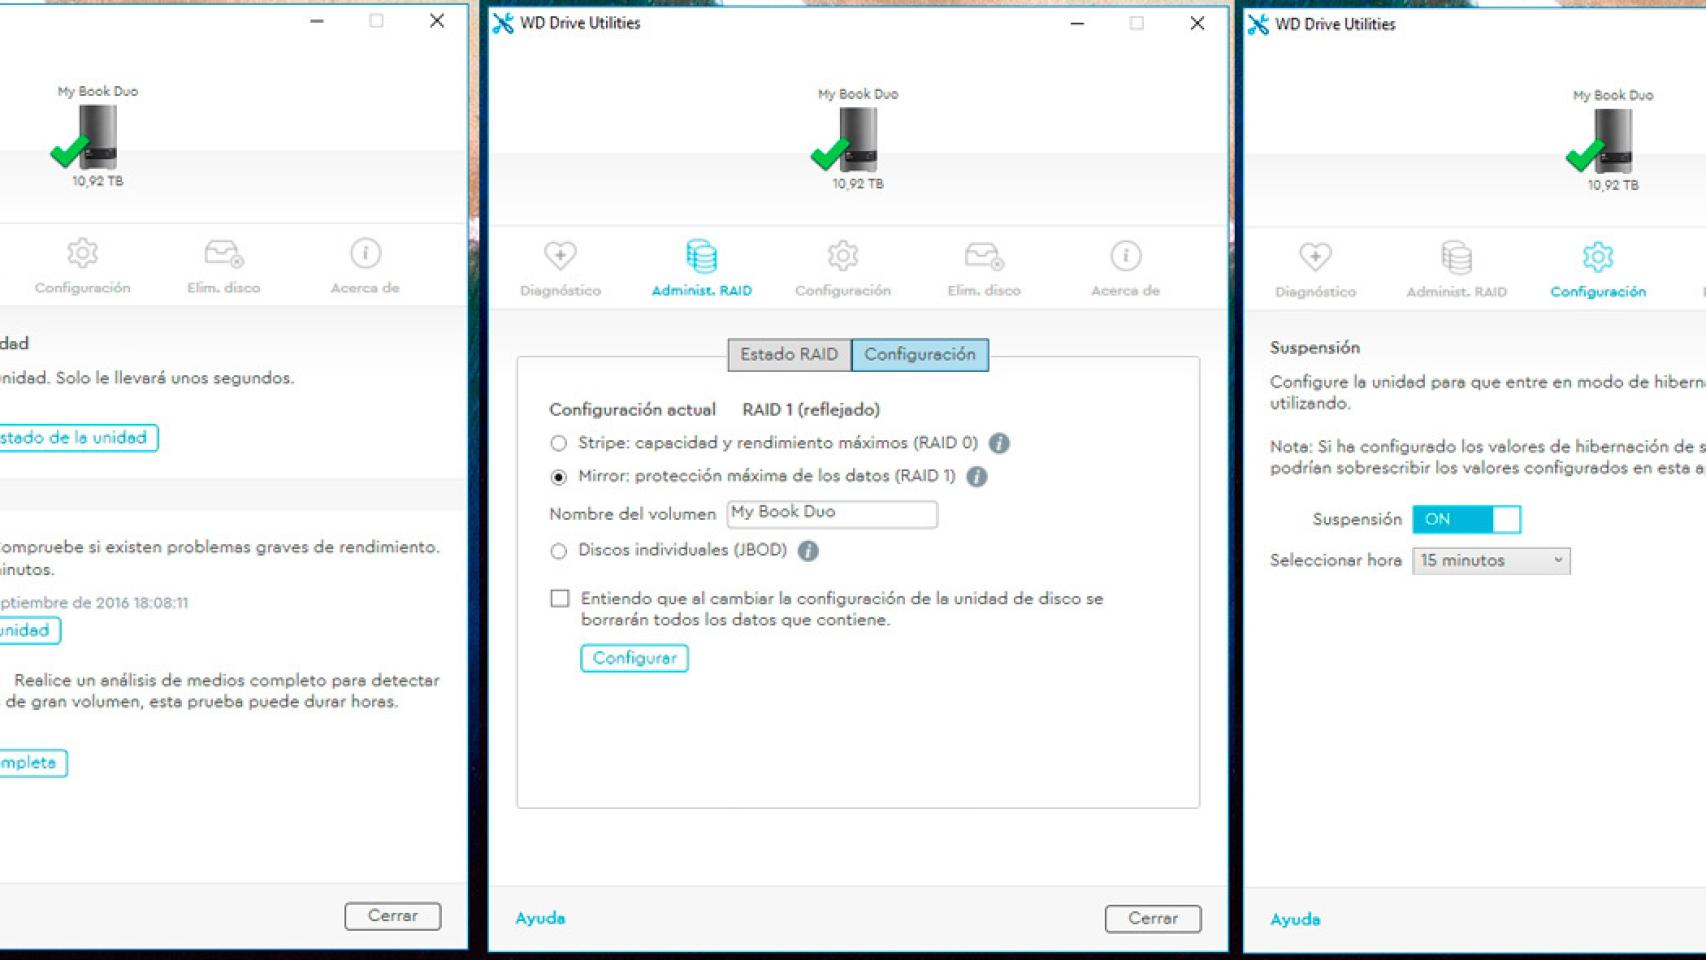Open the Configuración section in the right window
The image size is (1706, 960).
pyautogui.click(x=1597, y=265)
